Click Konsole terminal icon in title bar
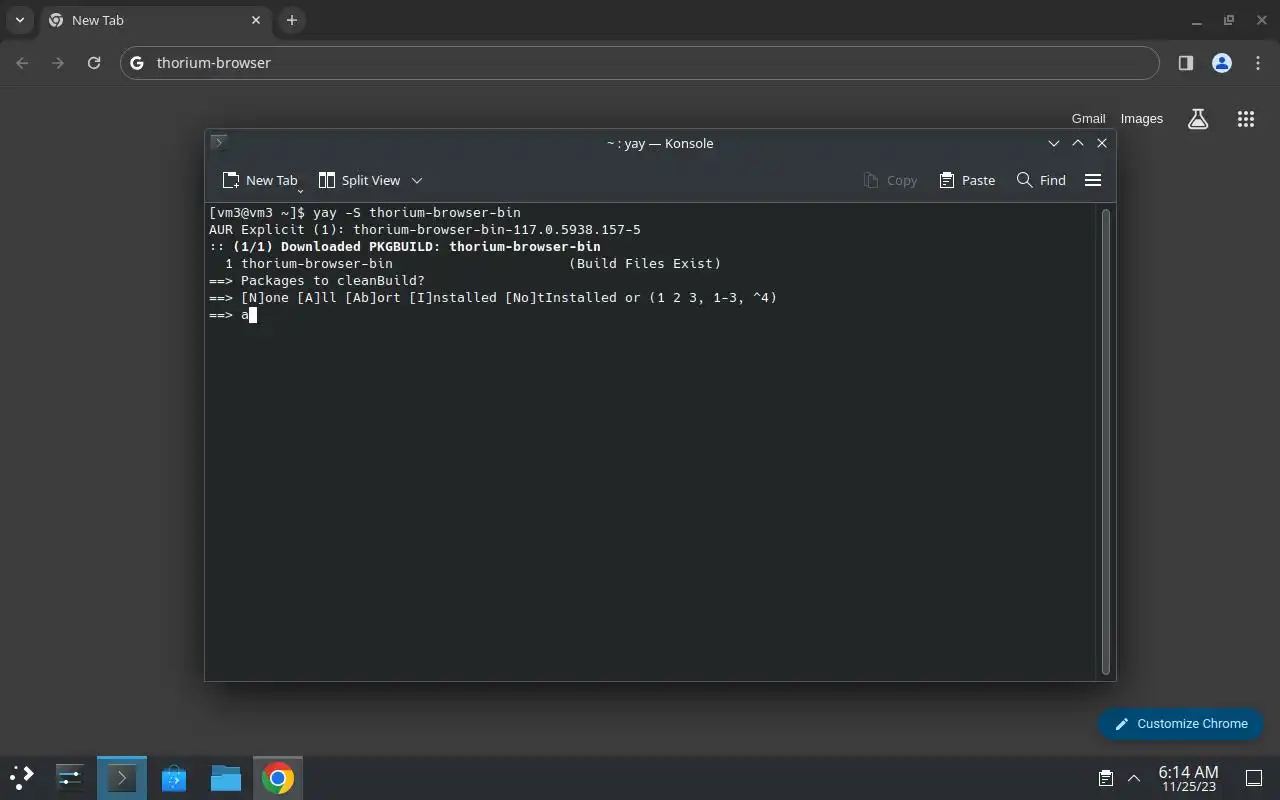 [219, 142]
